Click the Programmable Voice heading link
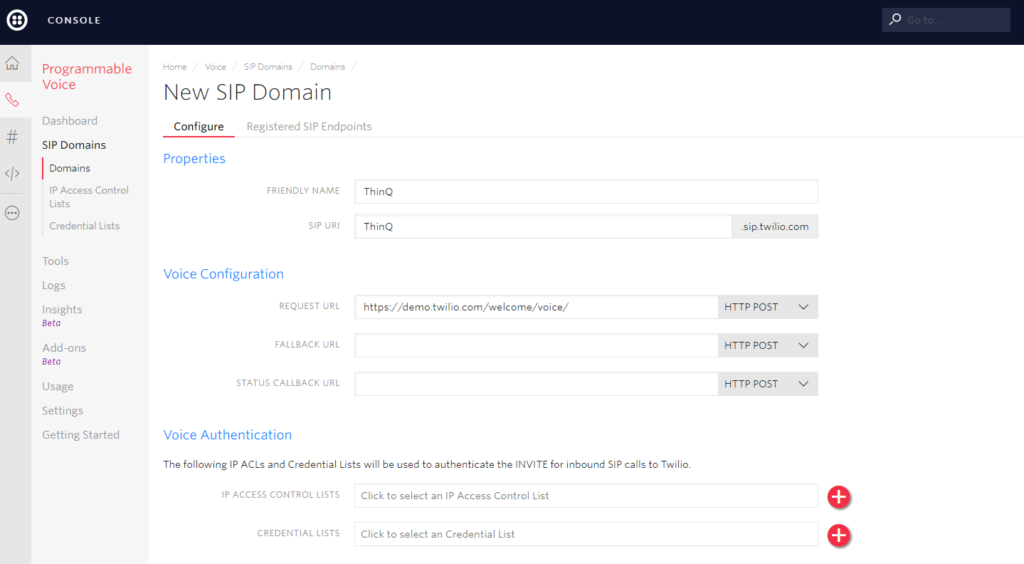This screenshot has width=1024, height=564. [87, 76]
